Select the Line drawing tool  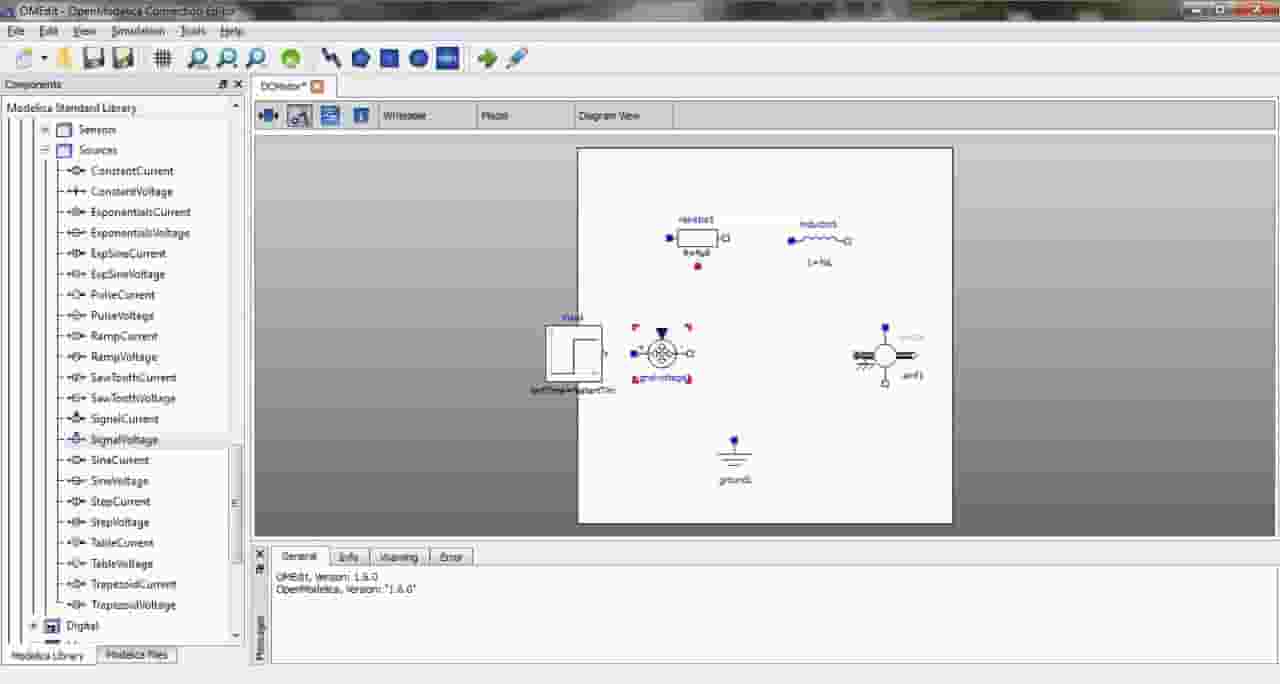(x=331, y=58)
